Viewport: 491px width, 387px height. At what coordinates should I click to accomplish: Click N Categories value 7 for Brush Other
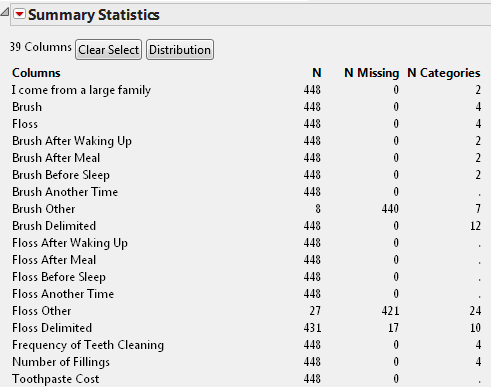coord(478,209)
